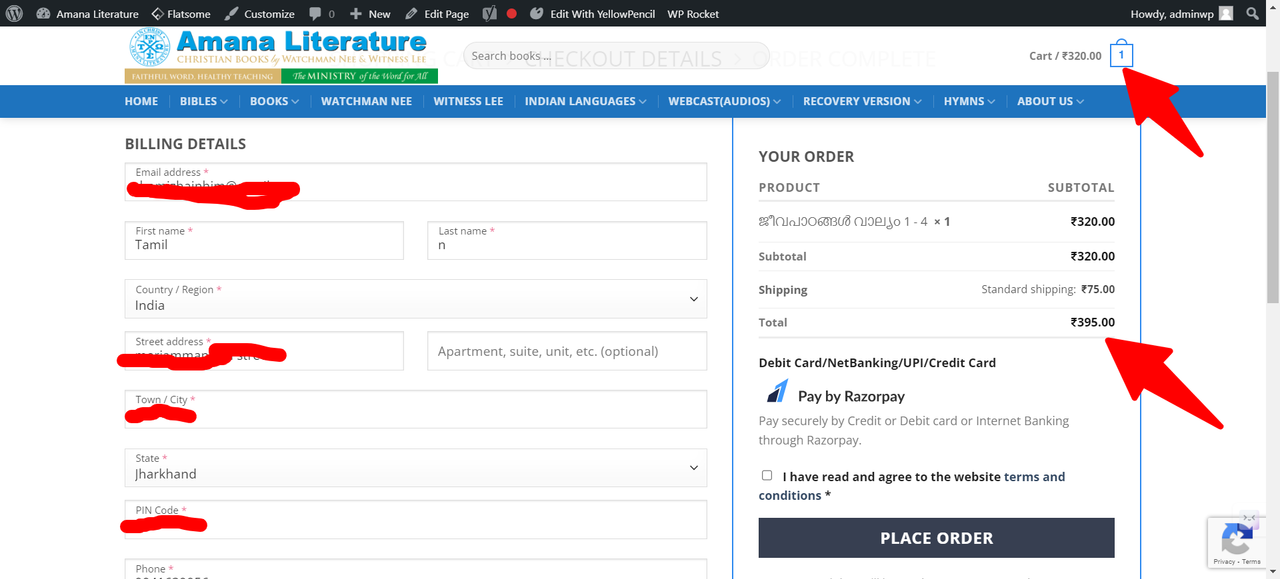Screen dimensions: 1280x579
Task: Open Cart / ₹320.00 link
Action: point(1065,56)
